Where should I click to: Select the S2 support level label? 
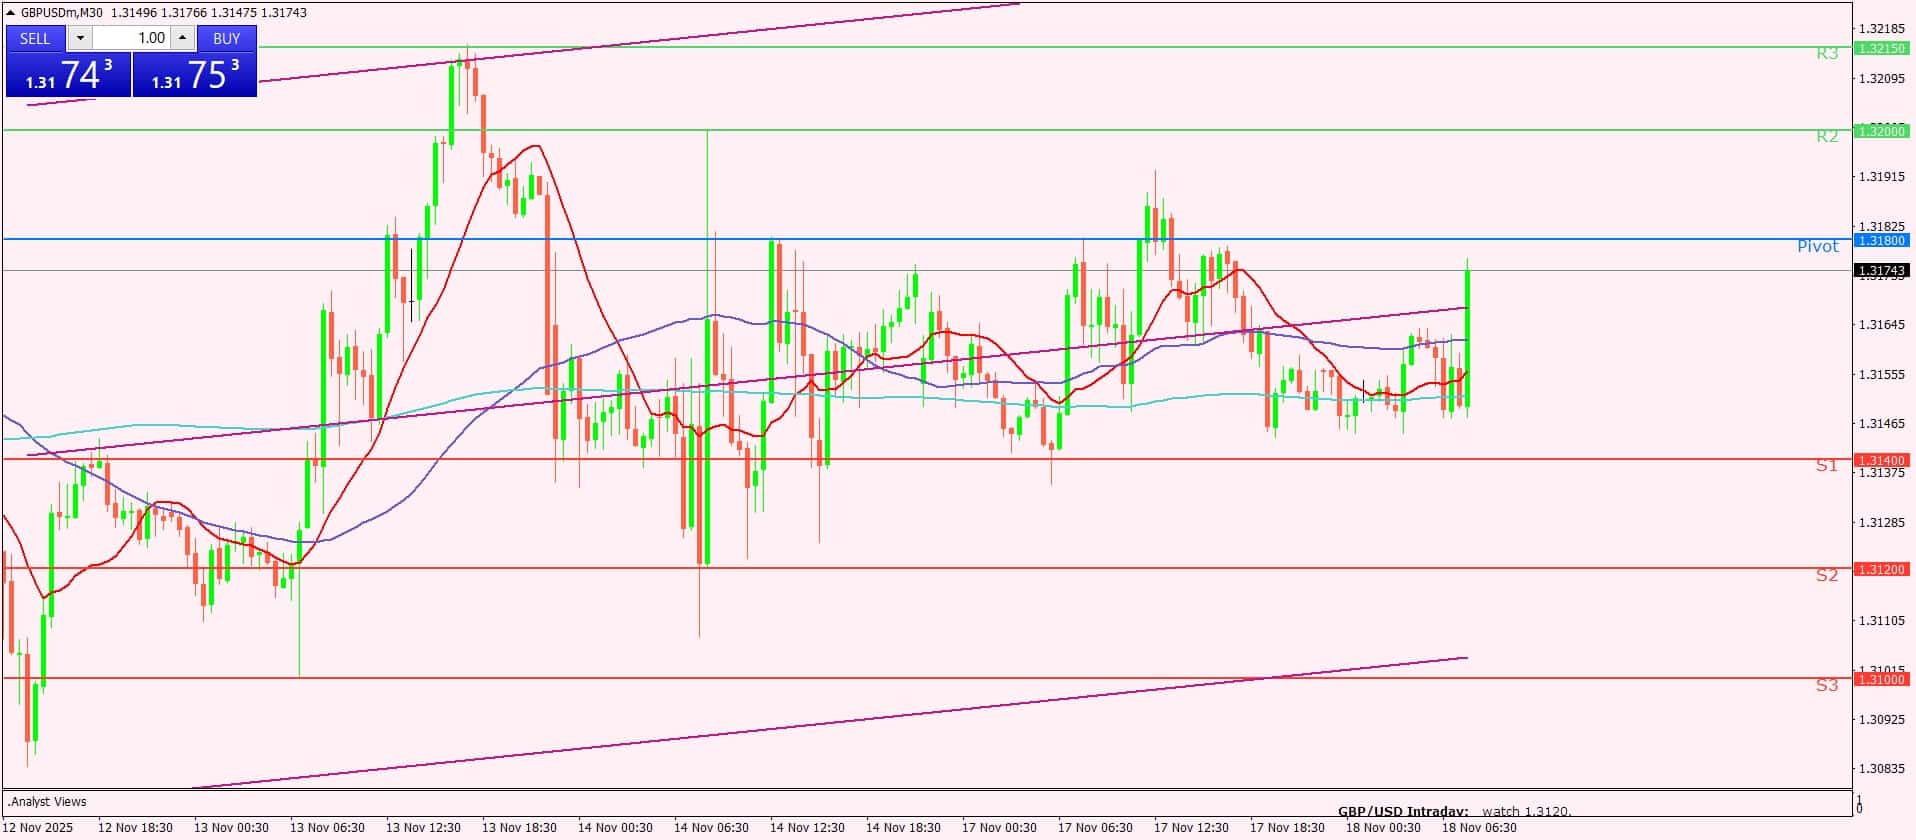1827,575
